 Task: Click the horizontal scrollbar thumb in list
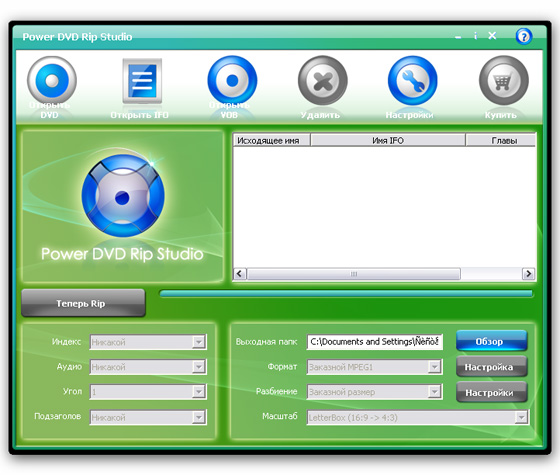coord(354,274)
